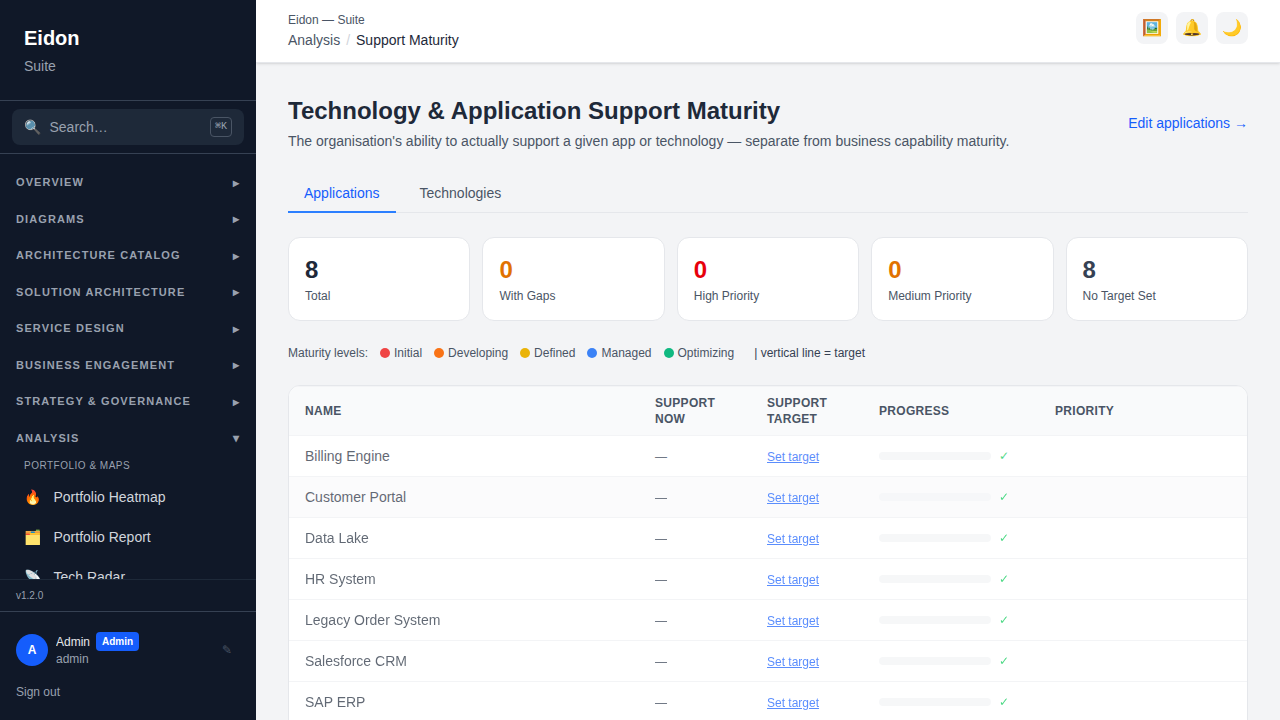Open Portfolio Report folder icon

point(33,537)
